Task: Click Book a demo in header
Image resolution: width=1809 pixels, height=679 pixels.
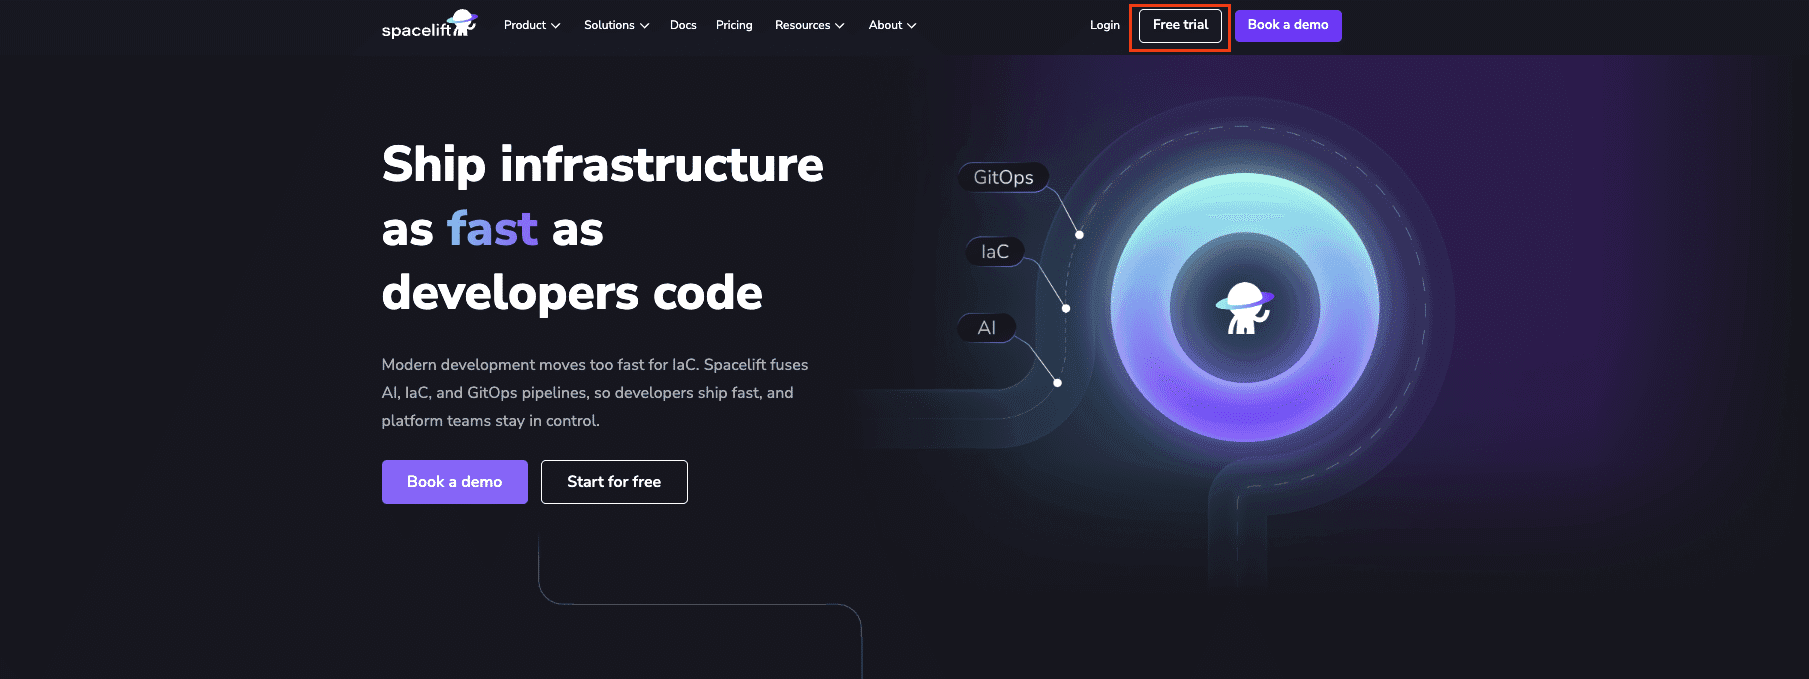Action: tap(1288, 25)
